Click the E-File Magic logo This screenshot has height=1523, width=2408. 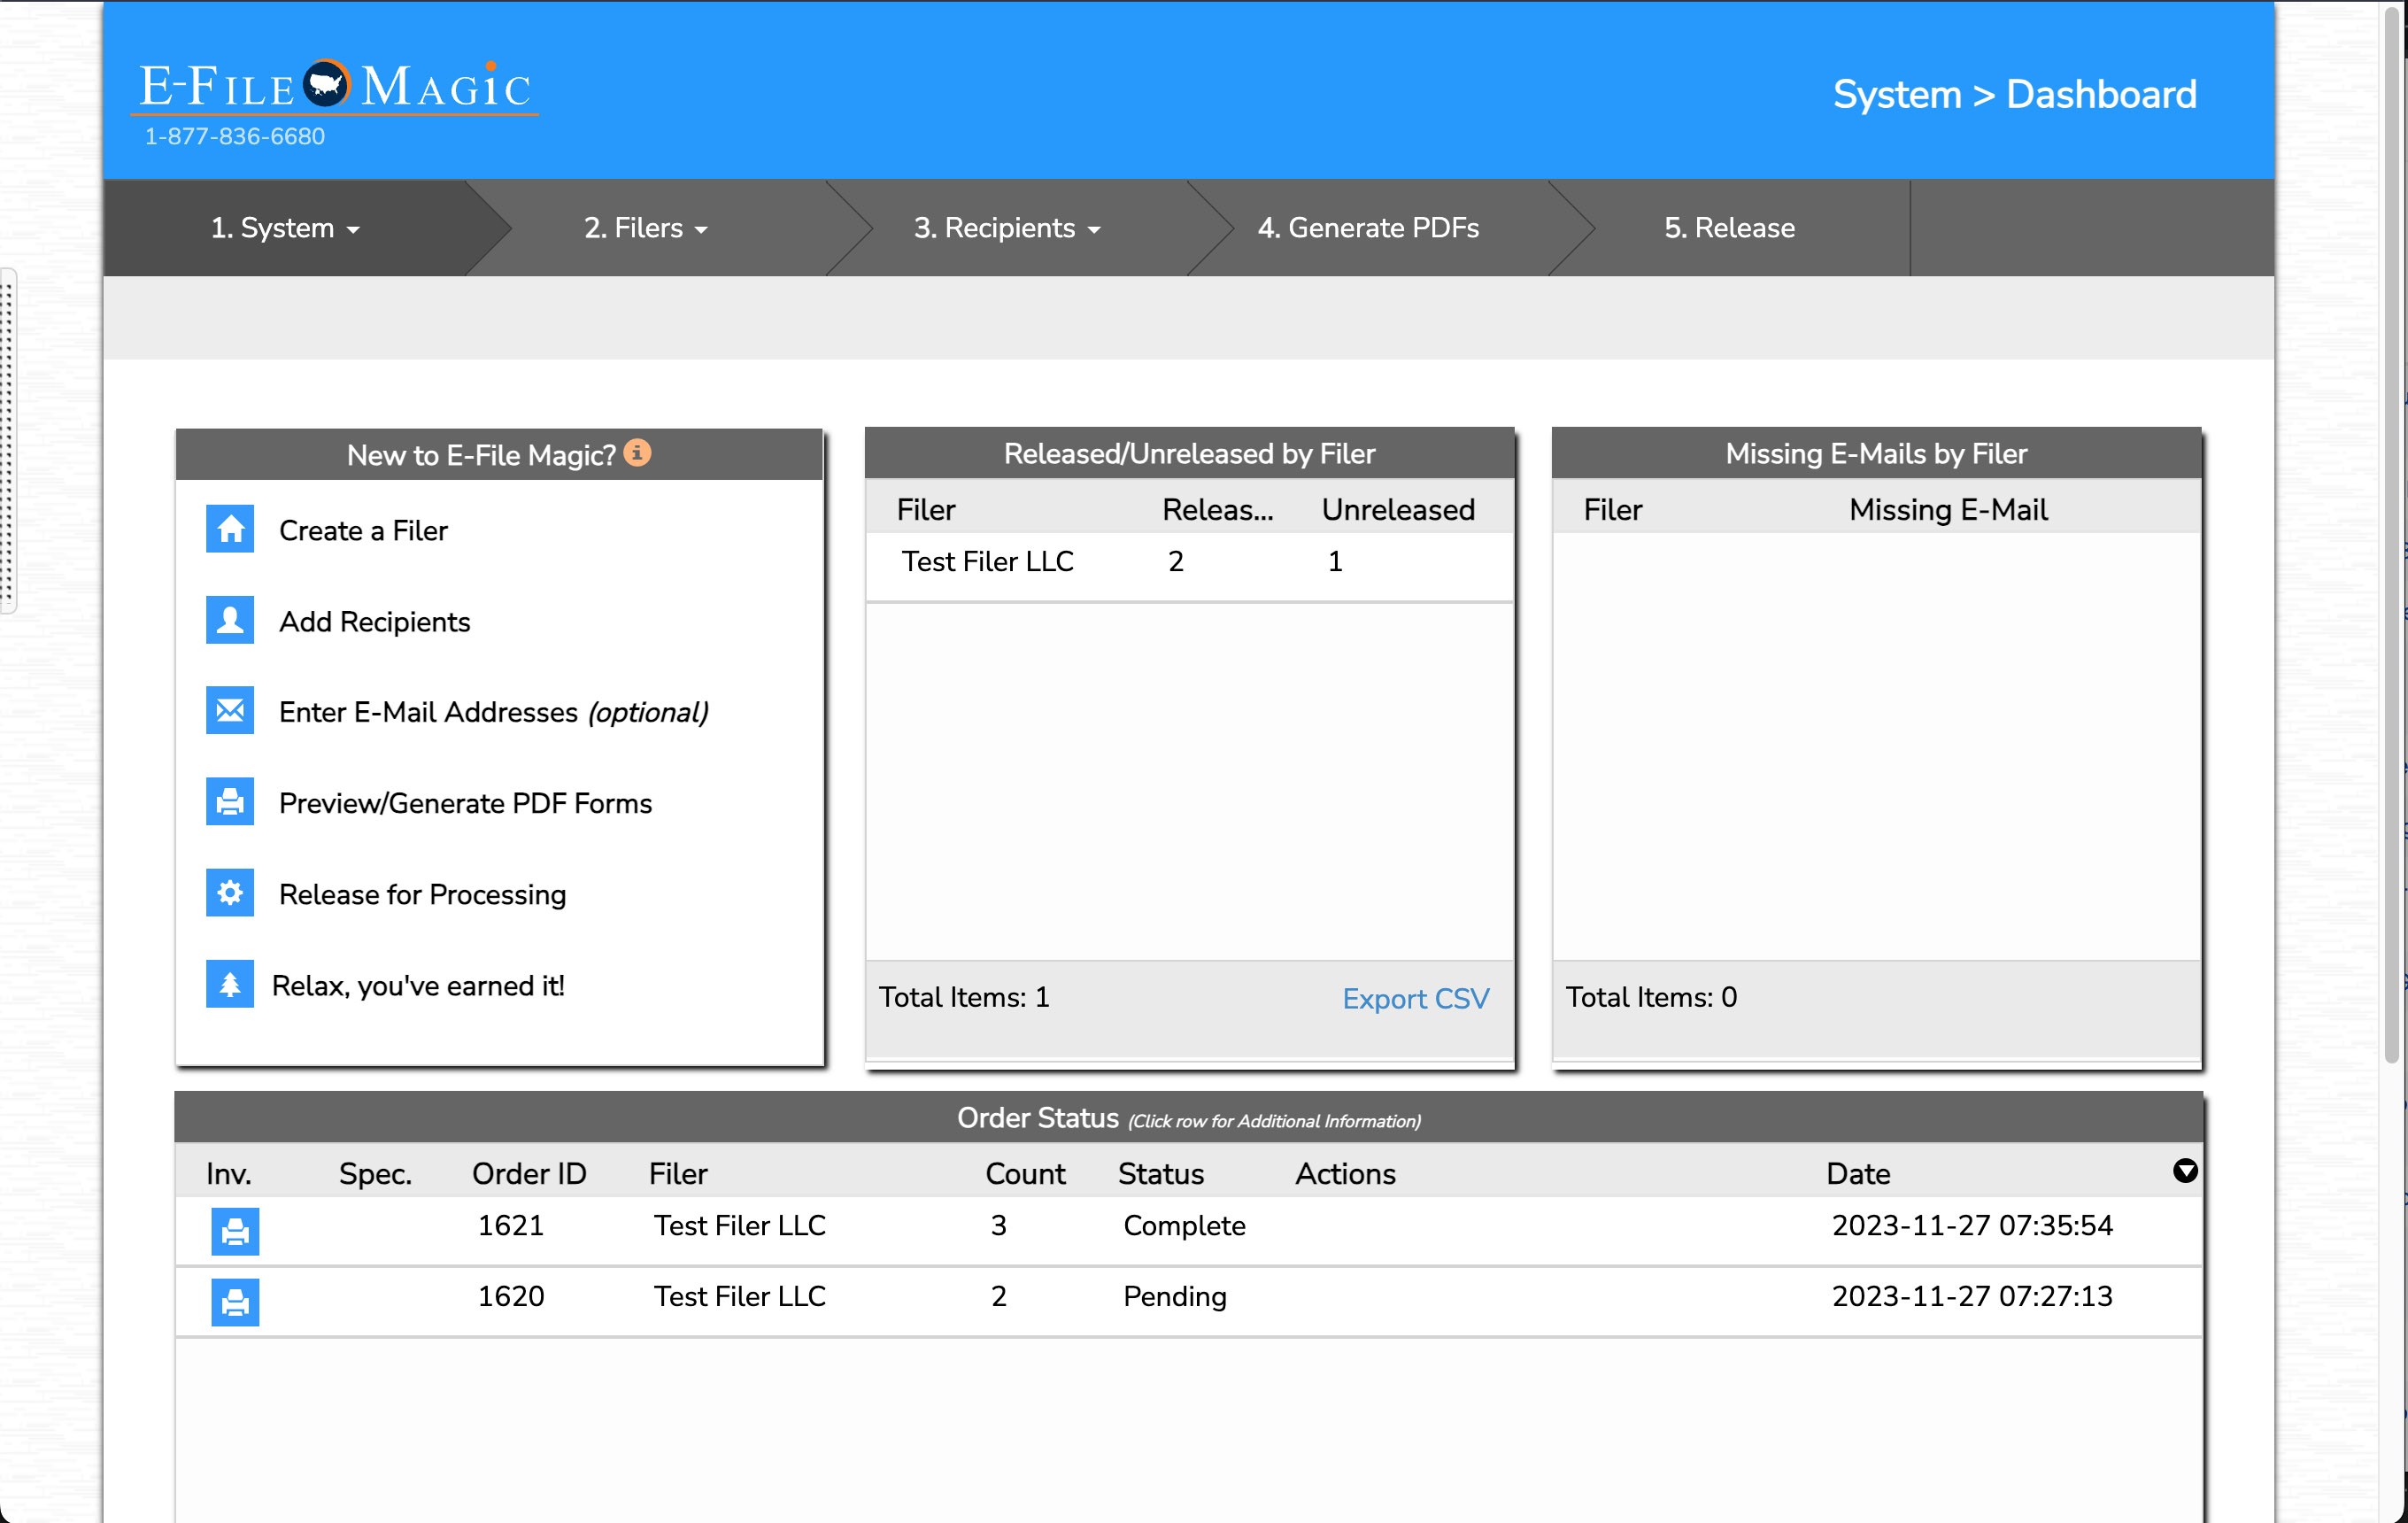pyautogui.click(x=335, y=88)
